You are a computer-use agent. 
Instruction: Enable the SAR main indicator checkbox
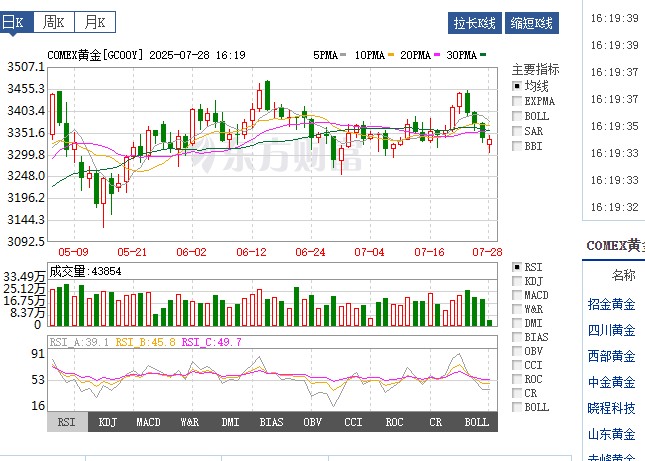[516, 131]
